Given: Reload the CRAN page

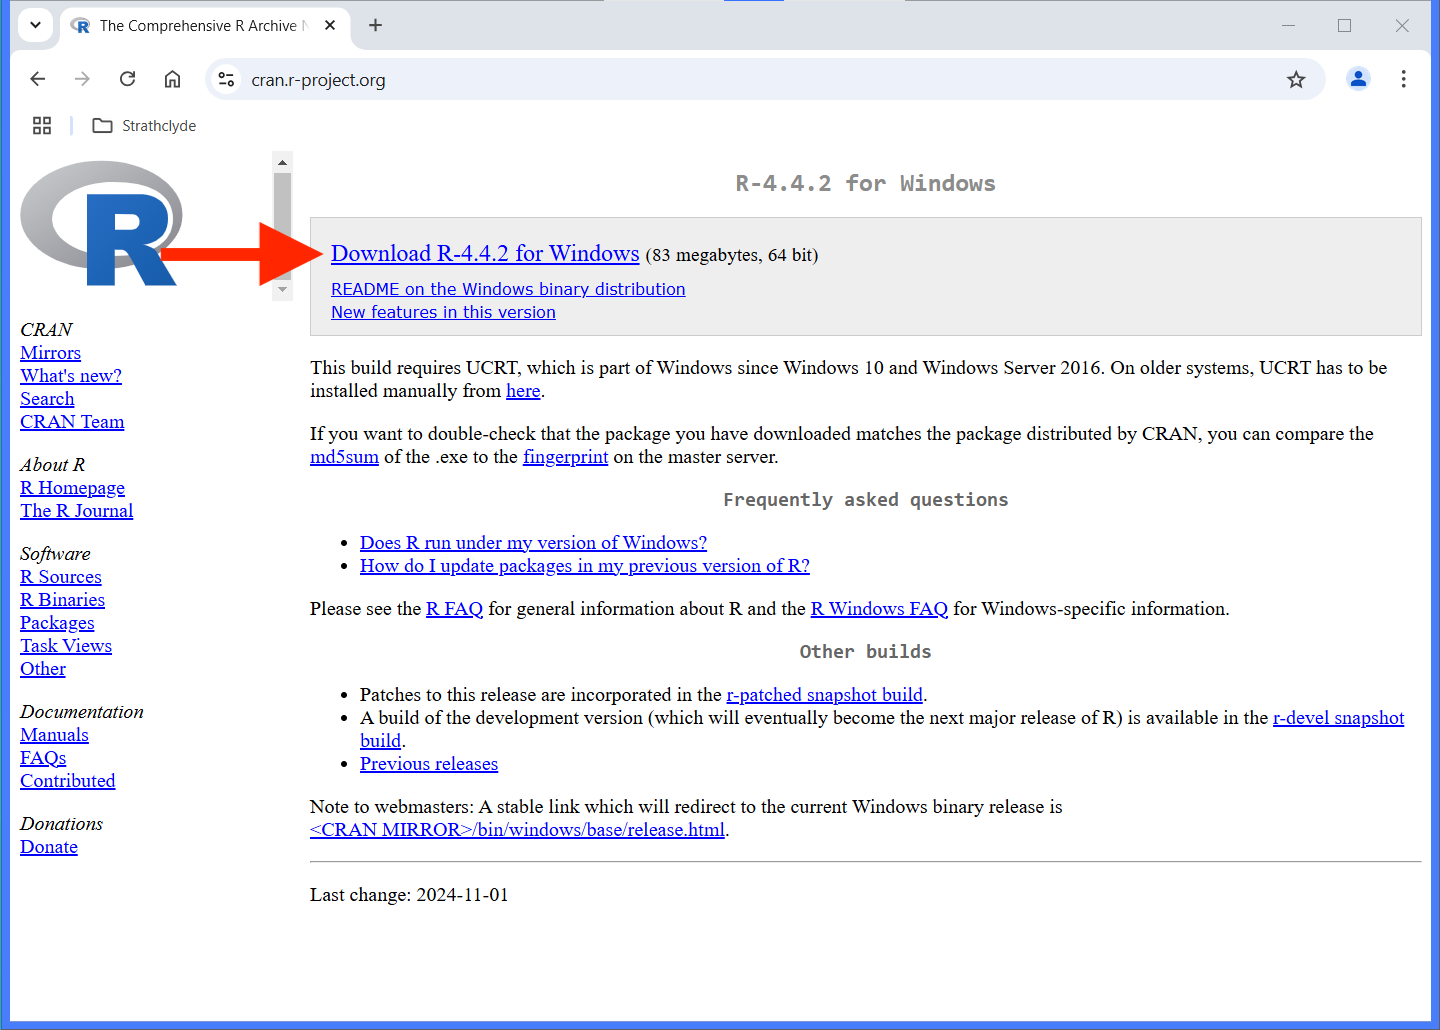Looking at the screenshot, I should point(127,79).
